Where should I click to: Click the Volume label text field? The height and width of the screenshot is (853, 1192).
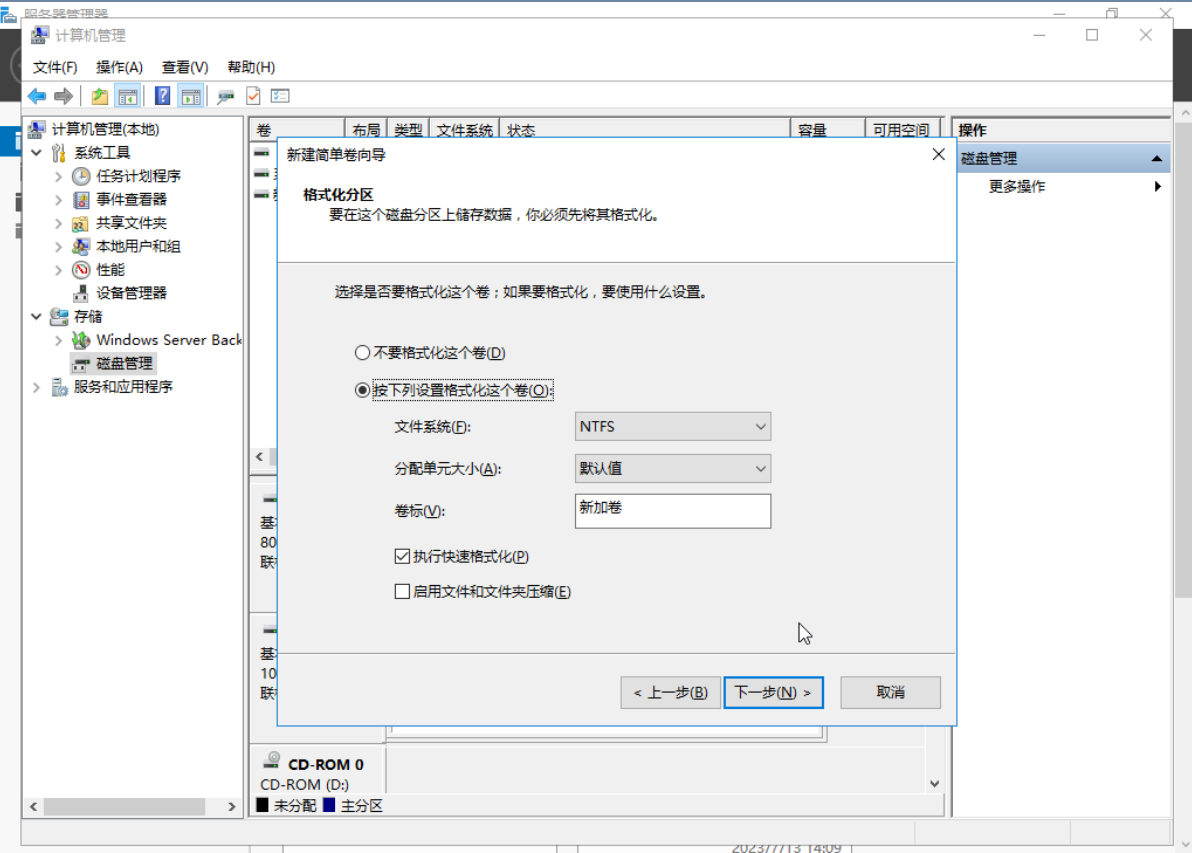tap(673, 511)
